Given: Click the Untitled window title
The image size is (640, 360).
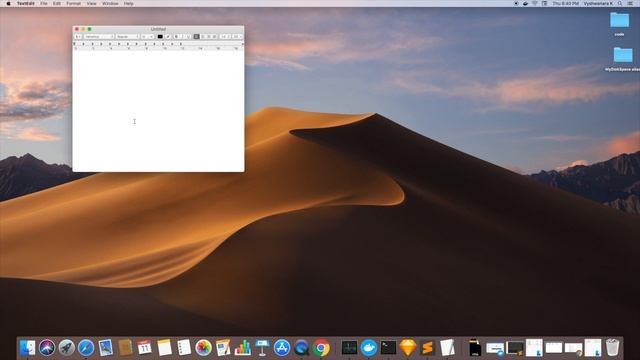Looking at the screenshot, I should point(158,29).
